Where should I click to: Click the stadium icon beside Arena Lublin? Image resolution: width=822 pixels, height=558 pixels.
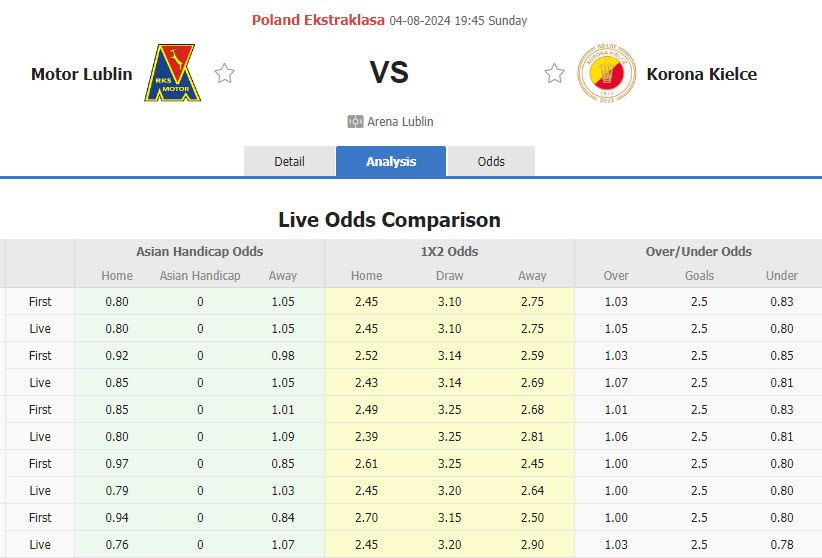355,122
